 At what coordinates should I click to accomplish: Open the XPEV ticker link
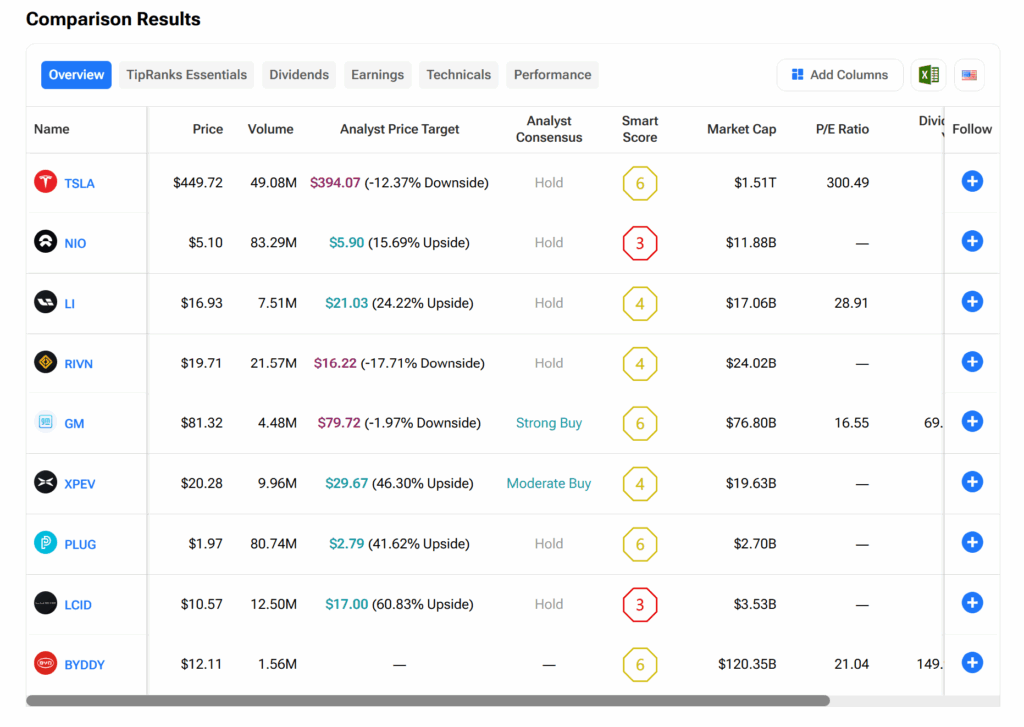79,484
